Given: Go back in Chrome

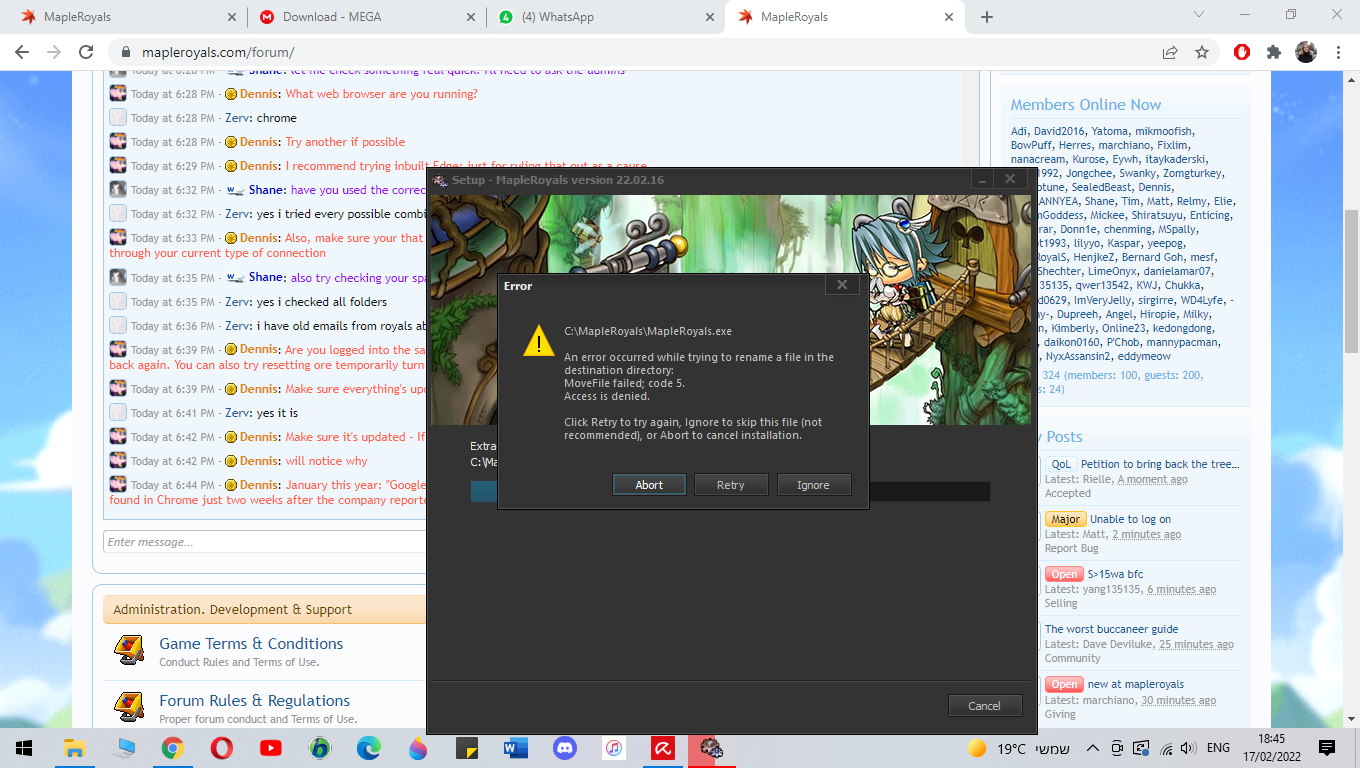Looking at the screenshot, I should 22,52.
